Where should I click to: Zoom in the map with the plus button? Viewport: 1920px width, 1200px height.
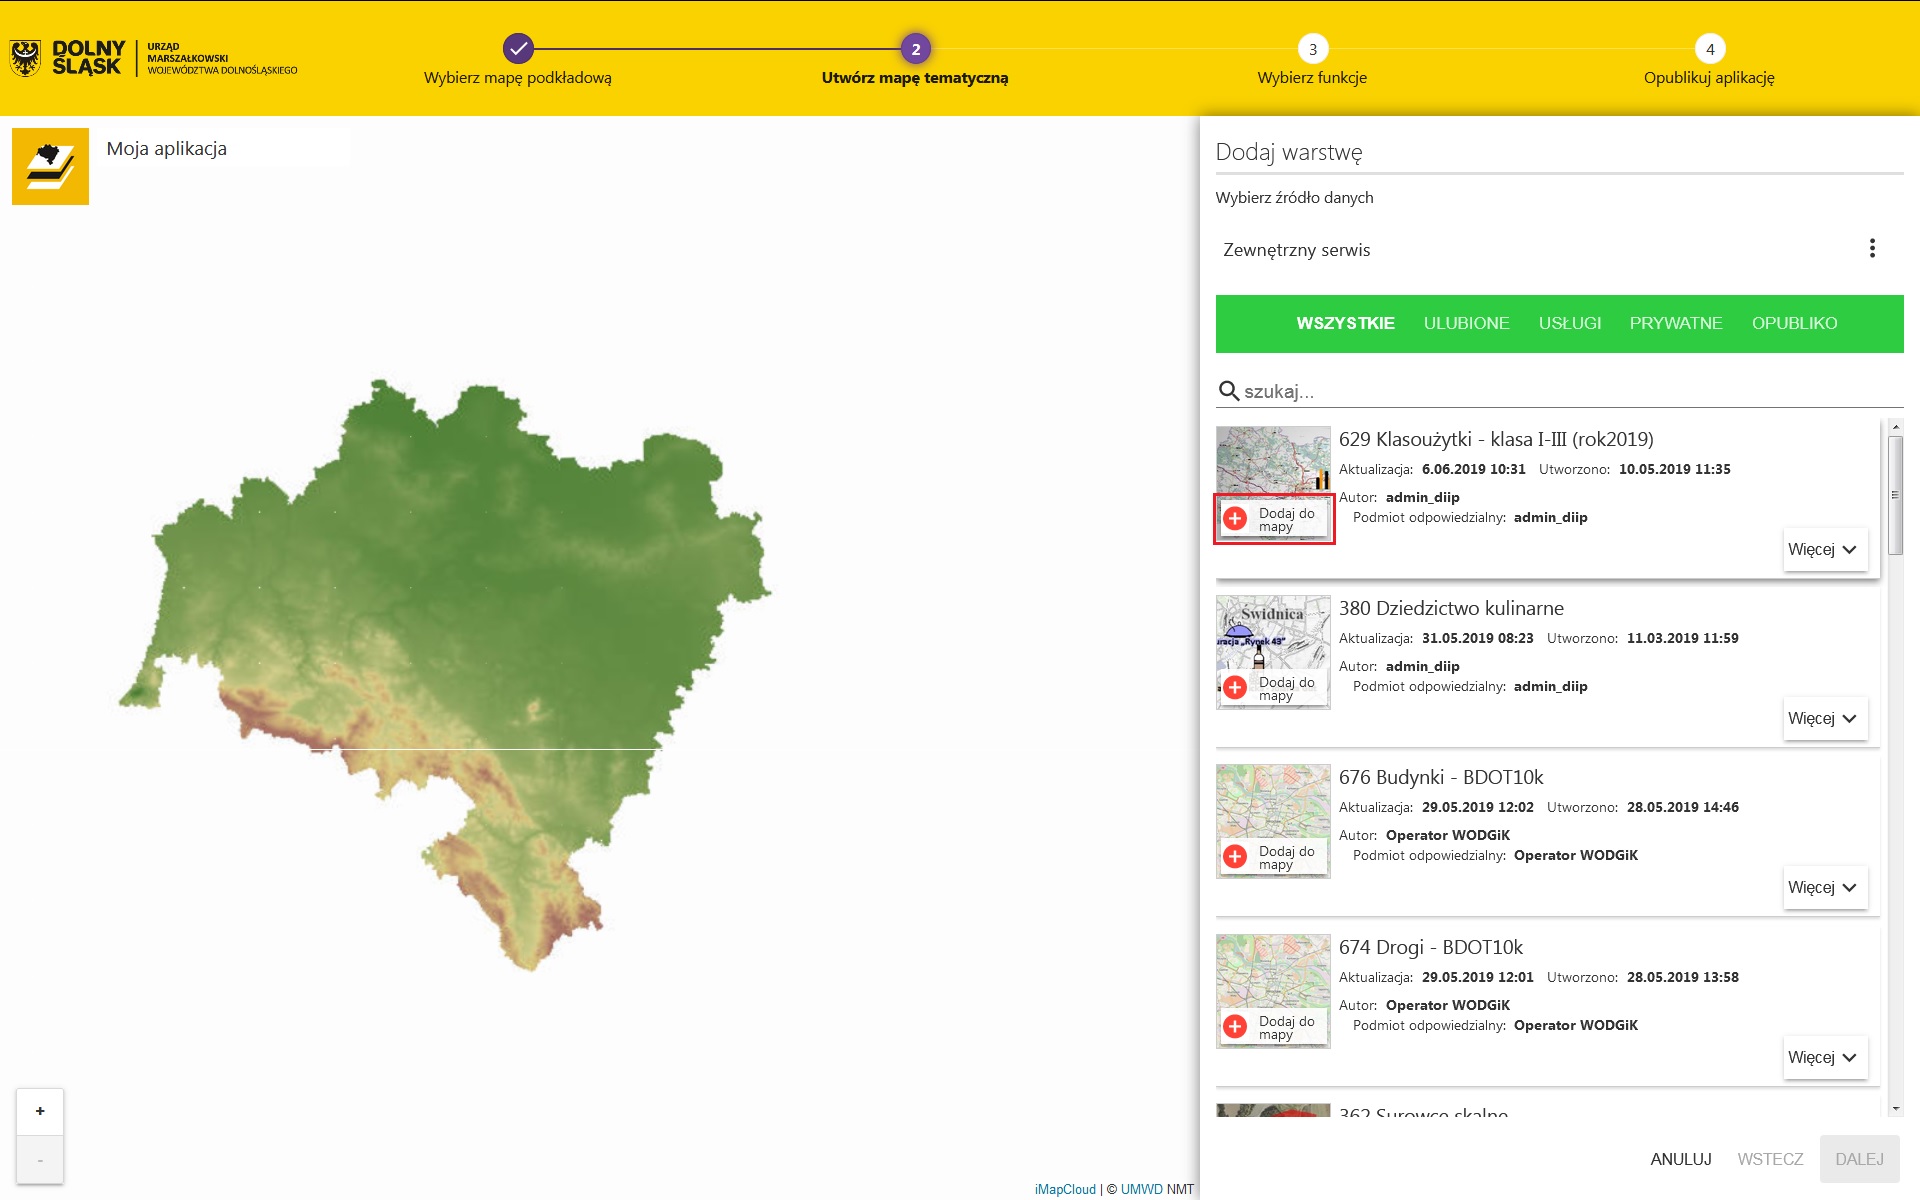(x=40, y=1111)
